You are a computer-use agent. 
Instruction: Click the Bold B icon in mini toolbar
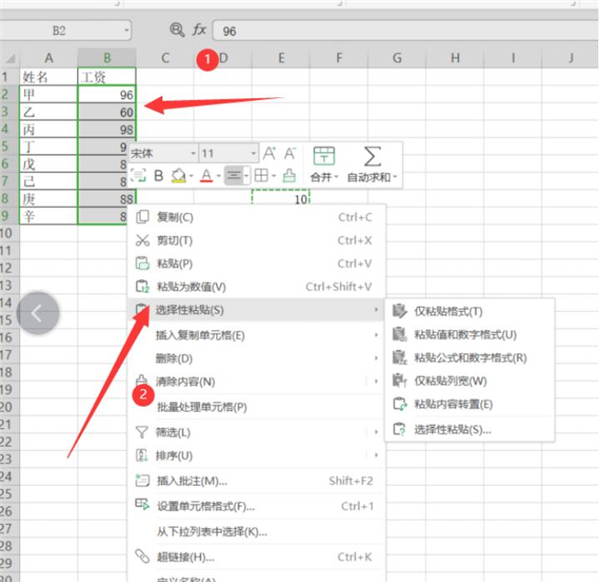[x=158, y=176]
